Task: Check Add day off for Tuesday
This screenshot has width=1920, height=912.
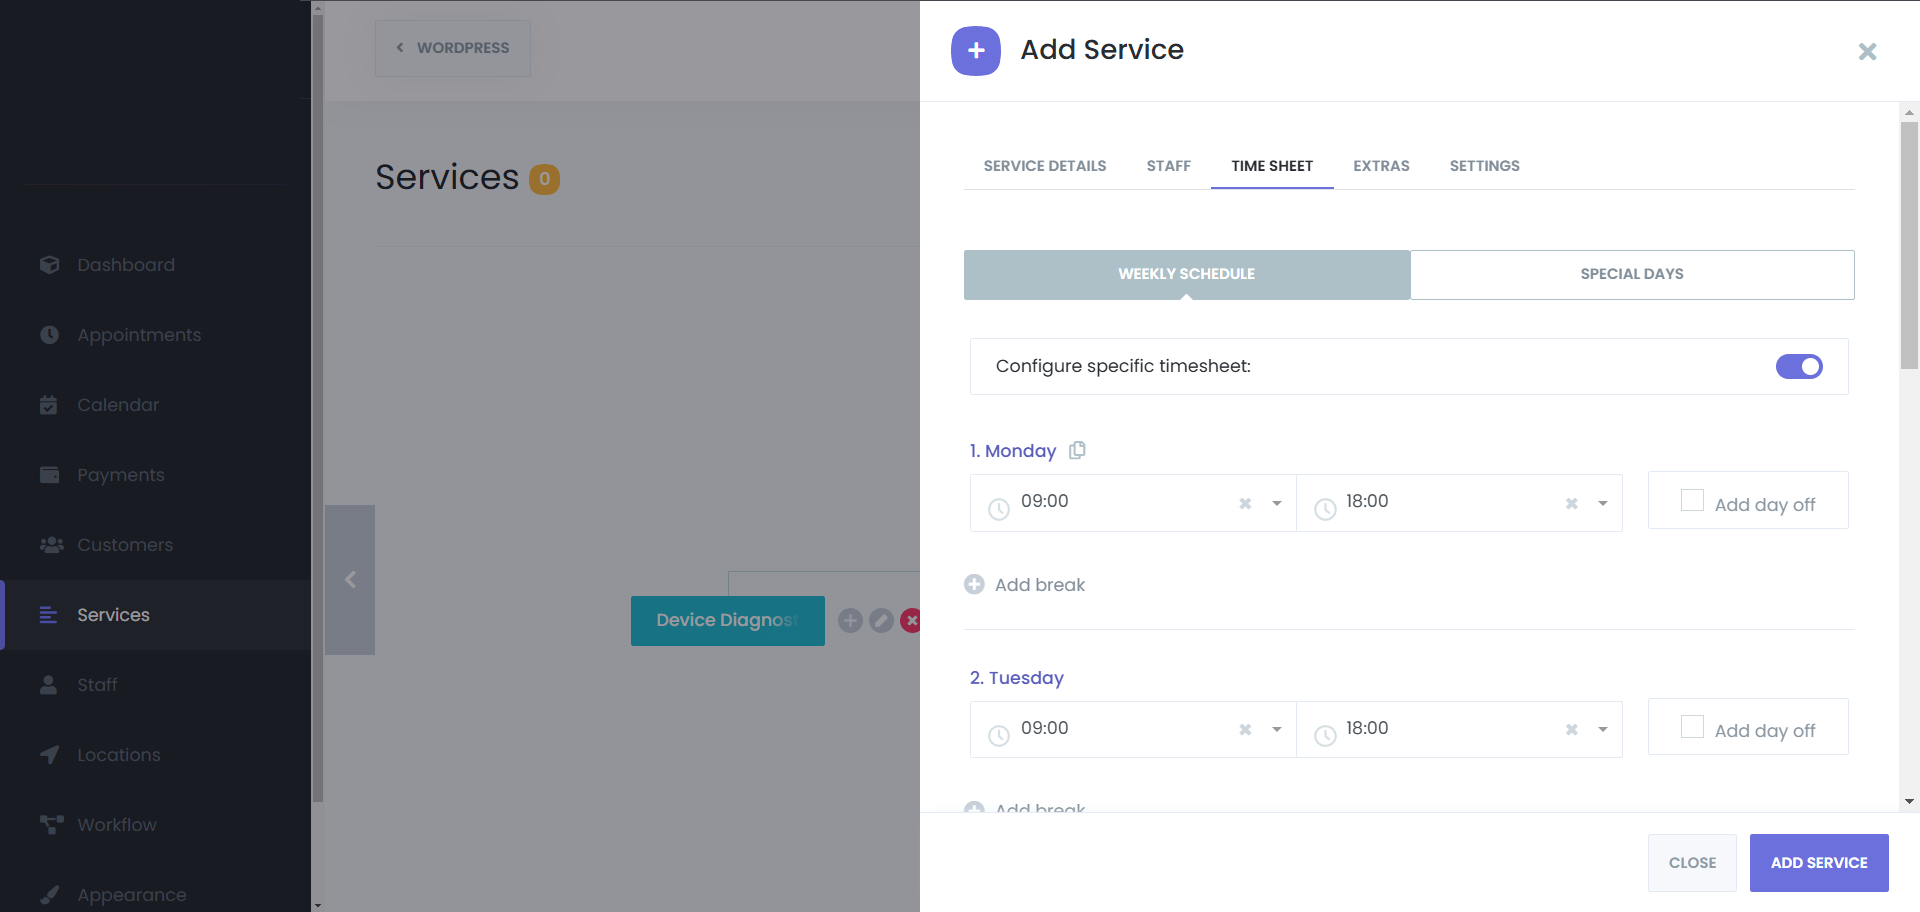Action: click(x=1692, y=727)
